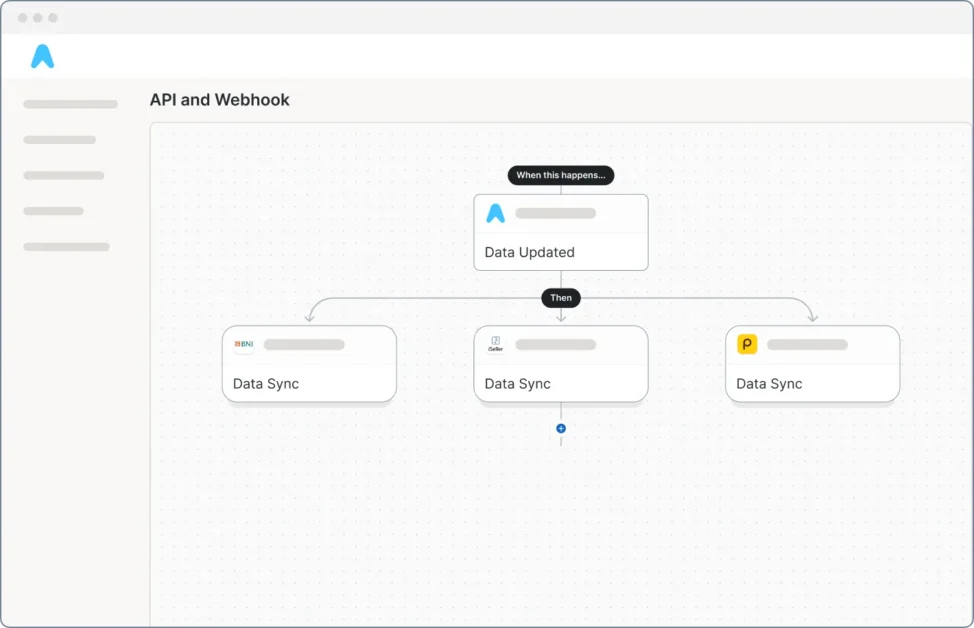
Task: Open the first sidebar menu item
Action: 70,104
